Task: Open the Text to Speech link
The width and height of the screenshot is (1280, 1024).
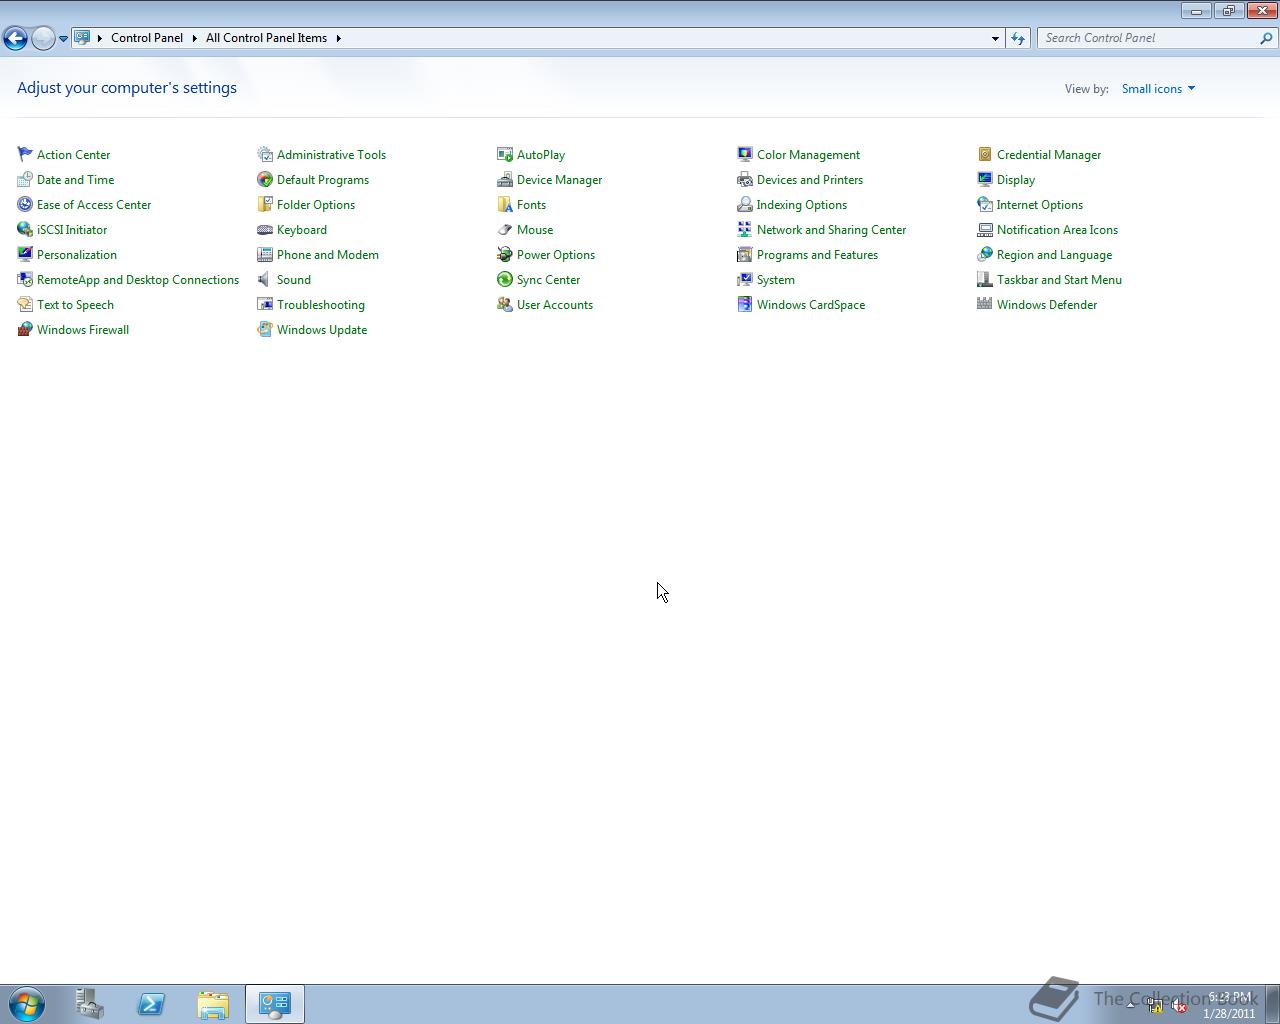Action: click(x=75, y=305)
